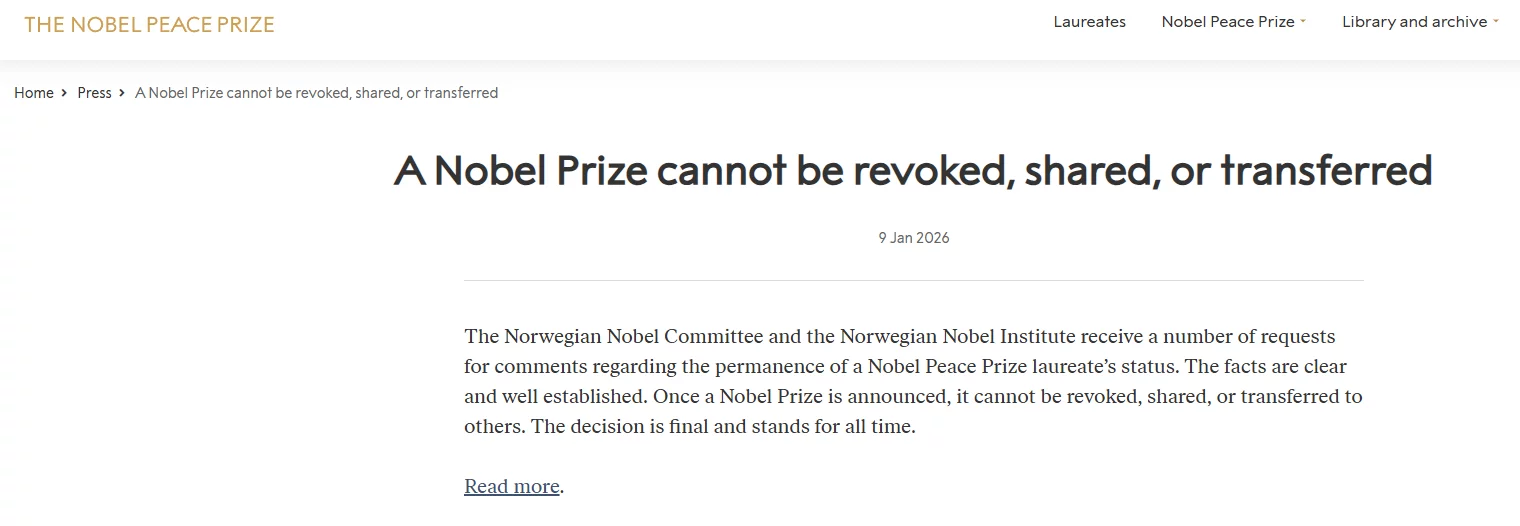This screenshot has width=1520, height=526.
Task: Open the Laureates page from top navigation
Action: click(x=1089, y=22)
